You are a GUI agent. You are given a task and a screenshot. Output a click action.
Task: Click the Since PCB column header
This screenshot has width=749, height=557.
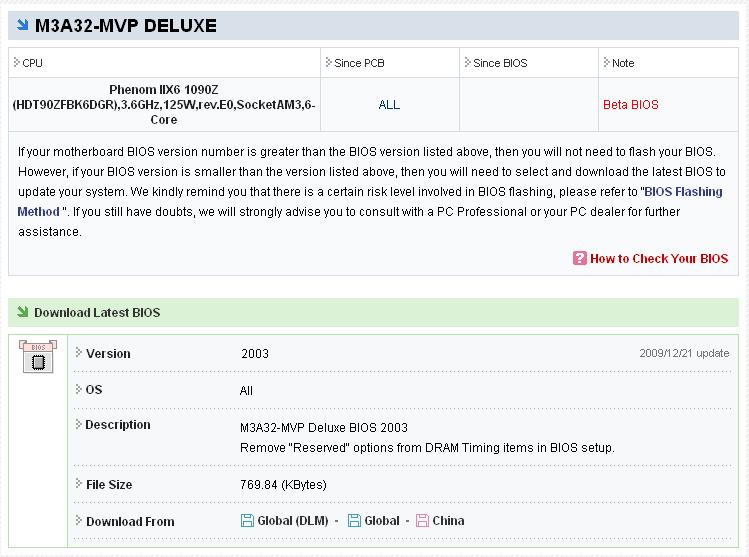click(359, 63)
